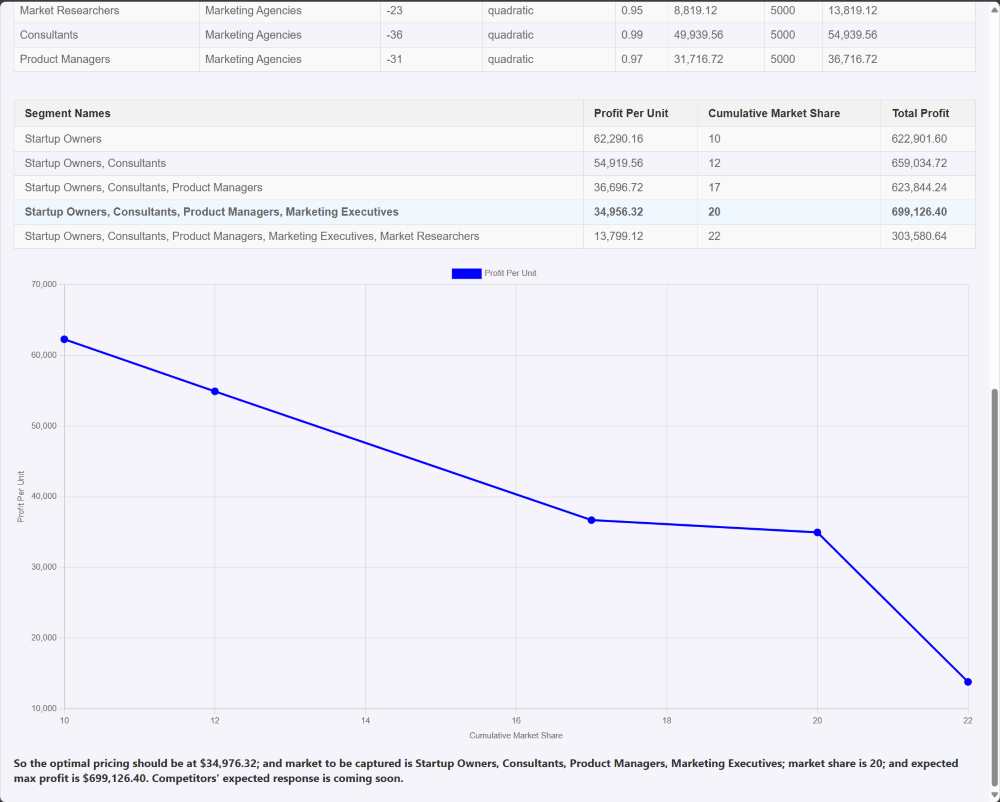Click the lowest data point on the chart
1000x802 pixels.
(967, 680)
